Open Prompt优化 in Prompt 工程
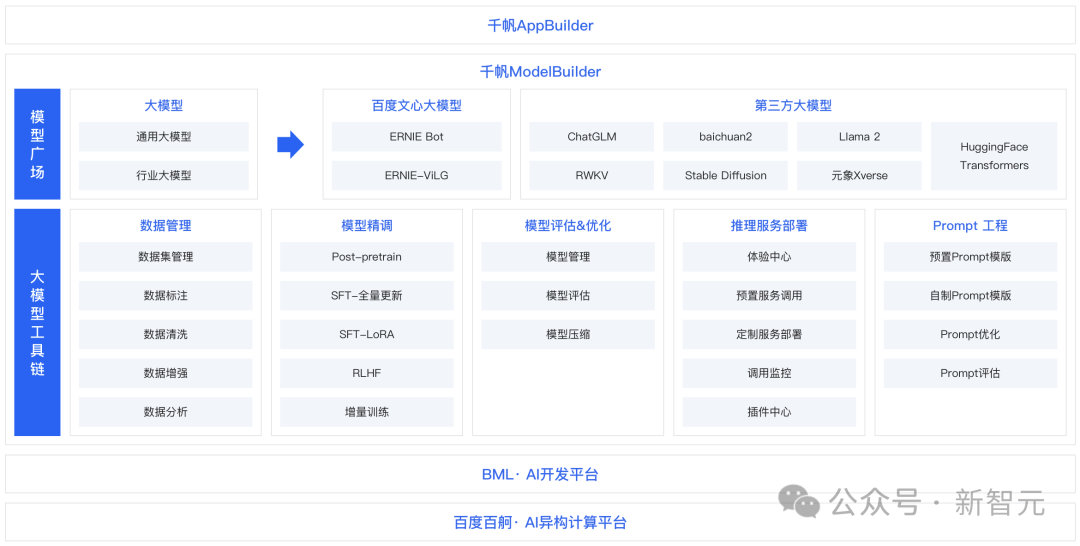Viewport: 1080px width, 546px height. pos(969,334)
